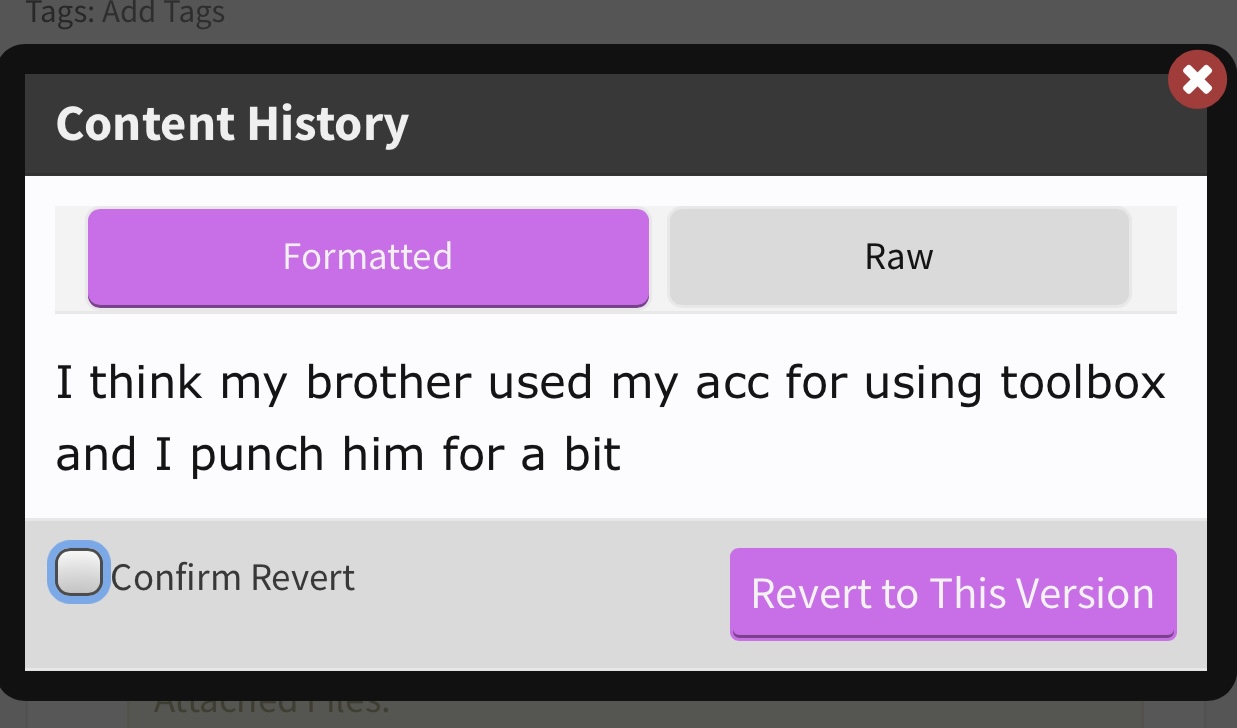The width and height of the screenshot is (1237, 728).
Task: Show the raw version of content
Action: click(x=899, y=257)
